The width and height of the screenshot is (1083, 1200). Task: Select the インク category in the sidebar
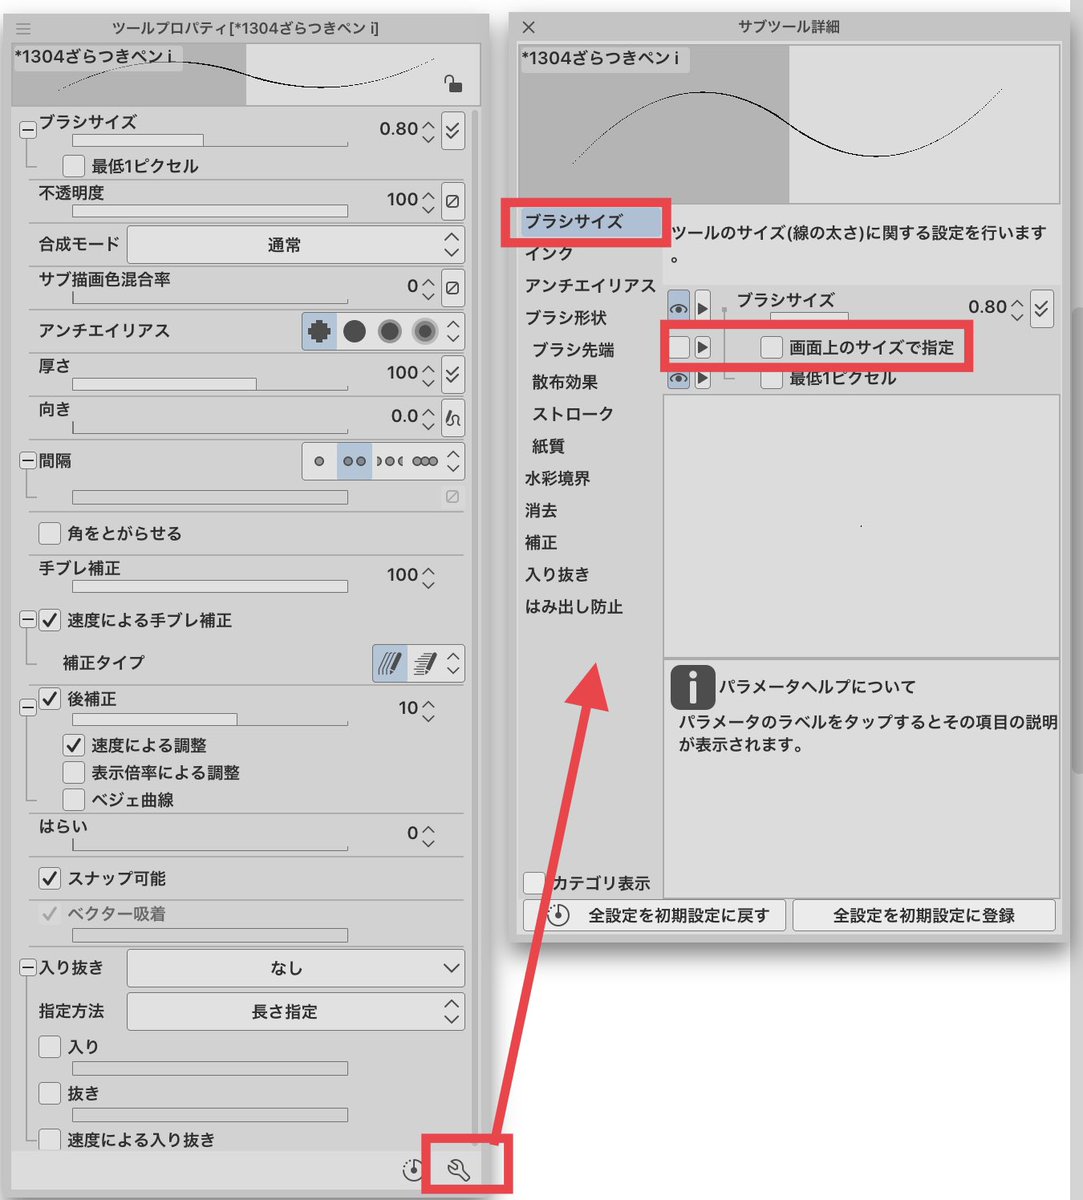548,254
